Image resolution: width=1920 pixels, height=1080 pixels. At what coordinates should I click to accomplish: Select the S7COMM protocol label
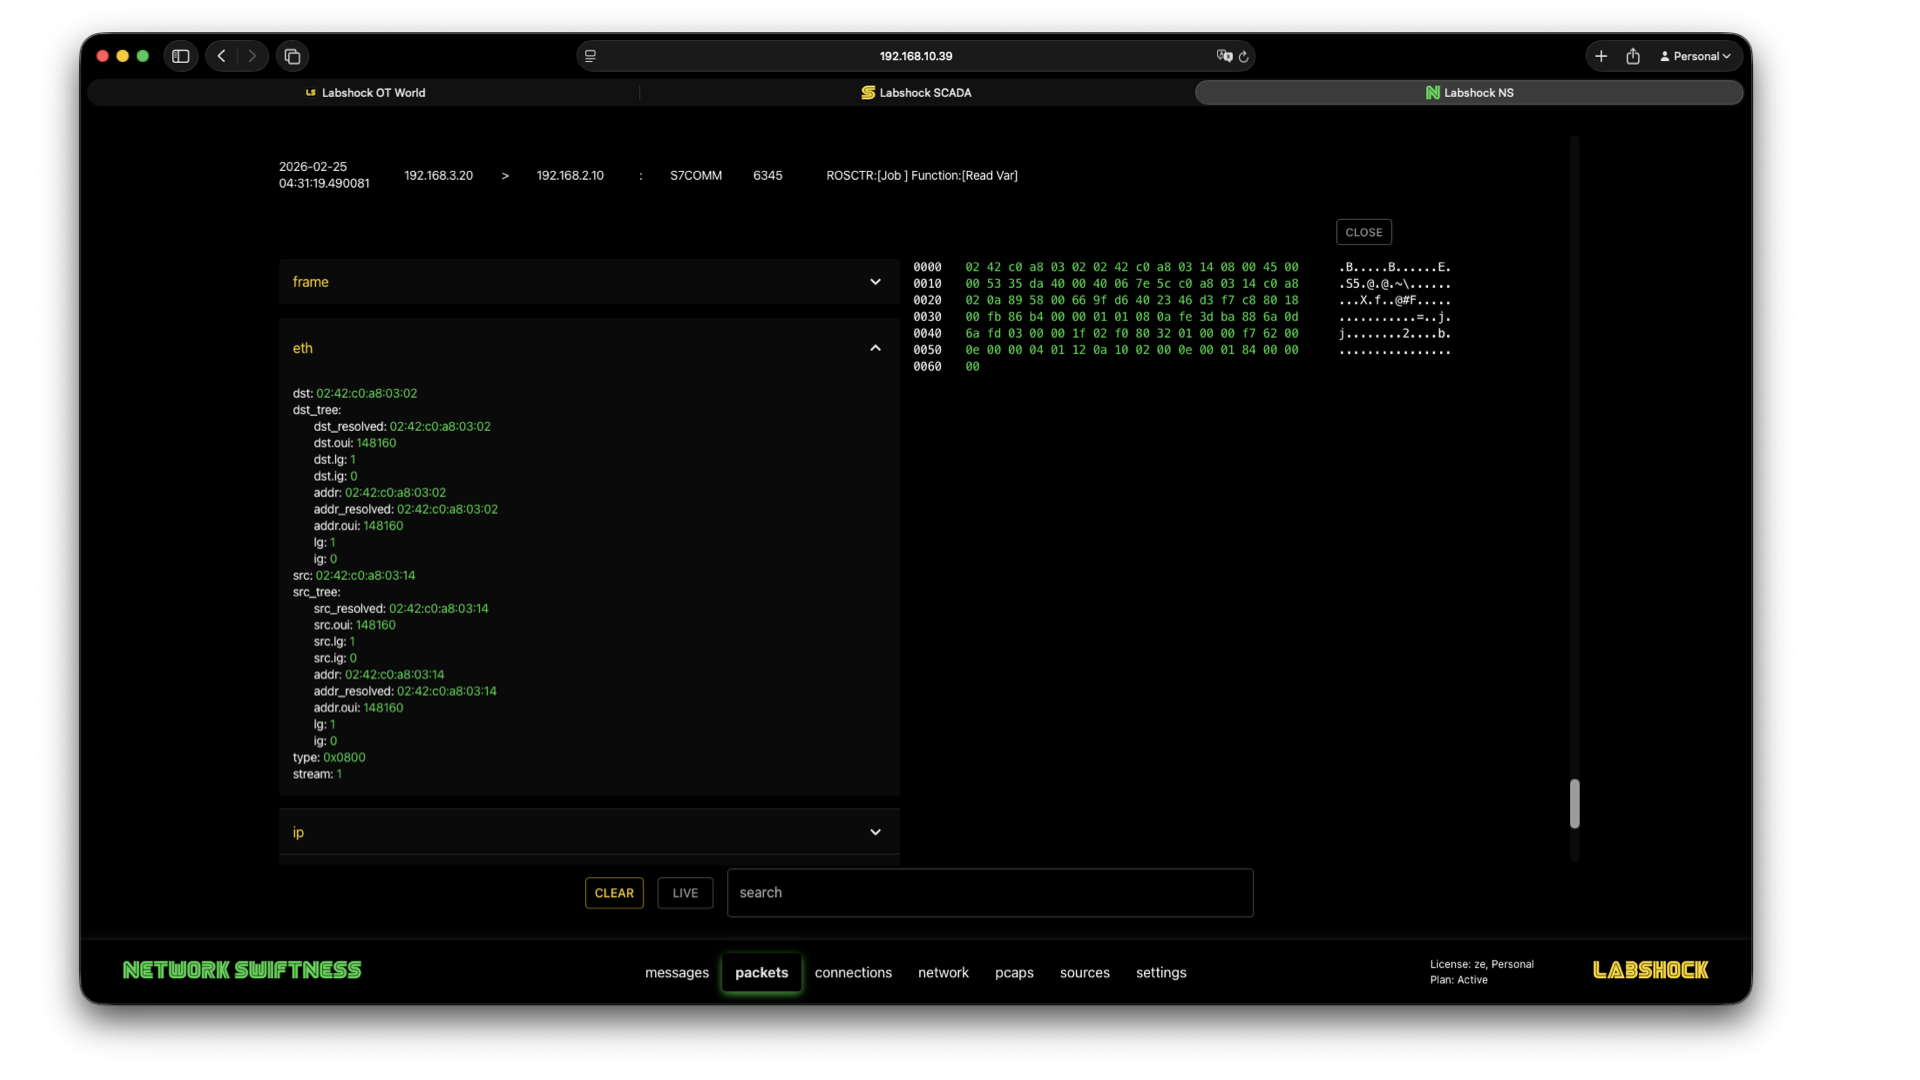(x=696, y=175)
